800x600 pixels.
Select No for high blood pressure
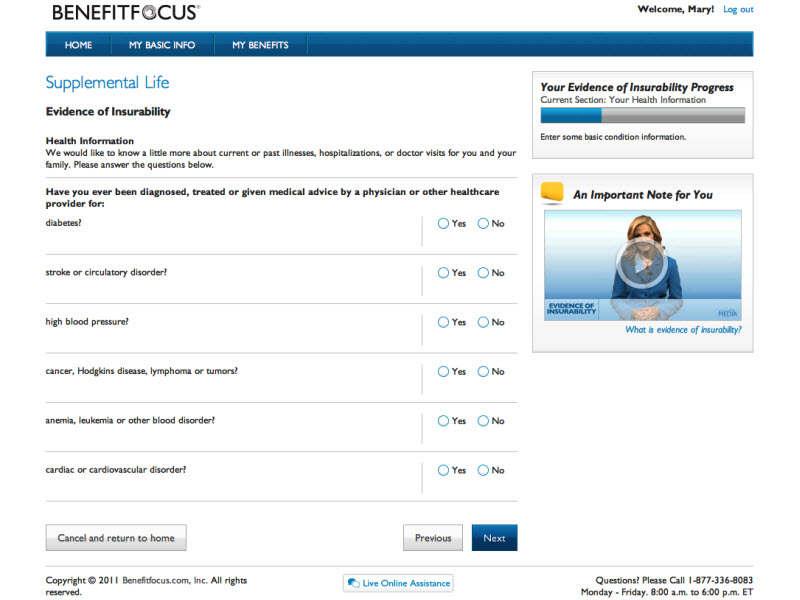pos(483,322)
